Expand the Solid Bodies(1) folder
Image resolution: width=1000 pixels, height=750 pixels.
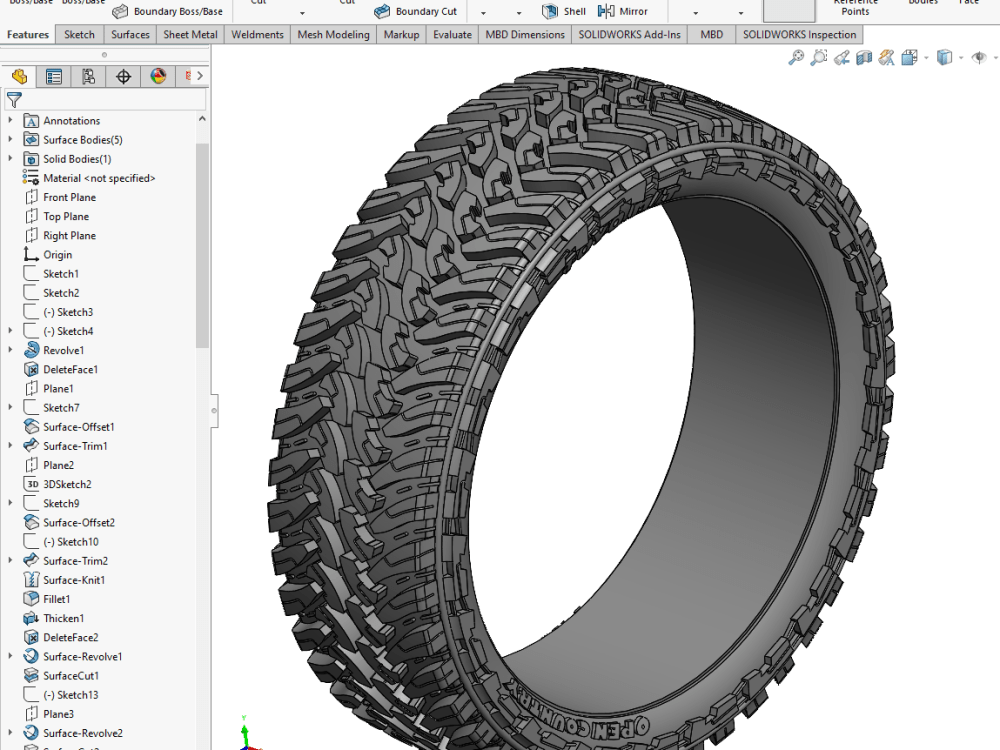(8, 158)
